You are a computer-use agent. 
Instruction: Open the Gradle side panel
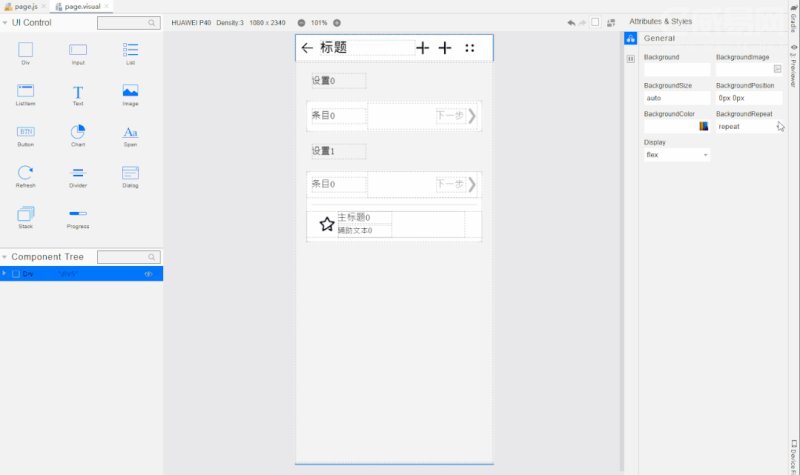click(x=793, y=19)
